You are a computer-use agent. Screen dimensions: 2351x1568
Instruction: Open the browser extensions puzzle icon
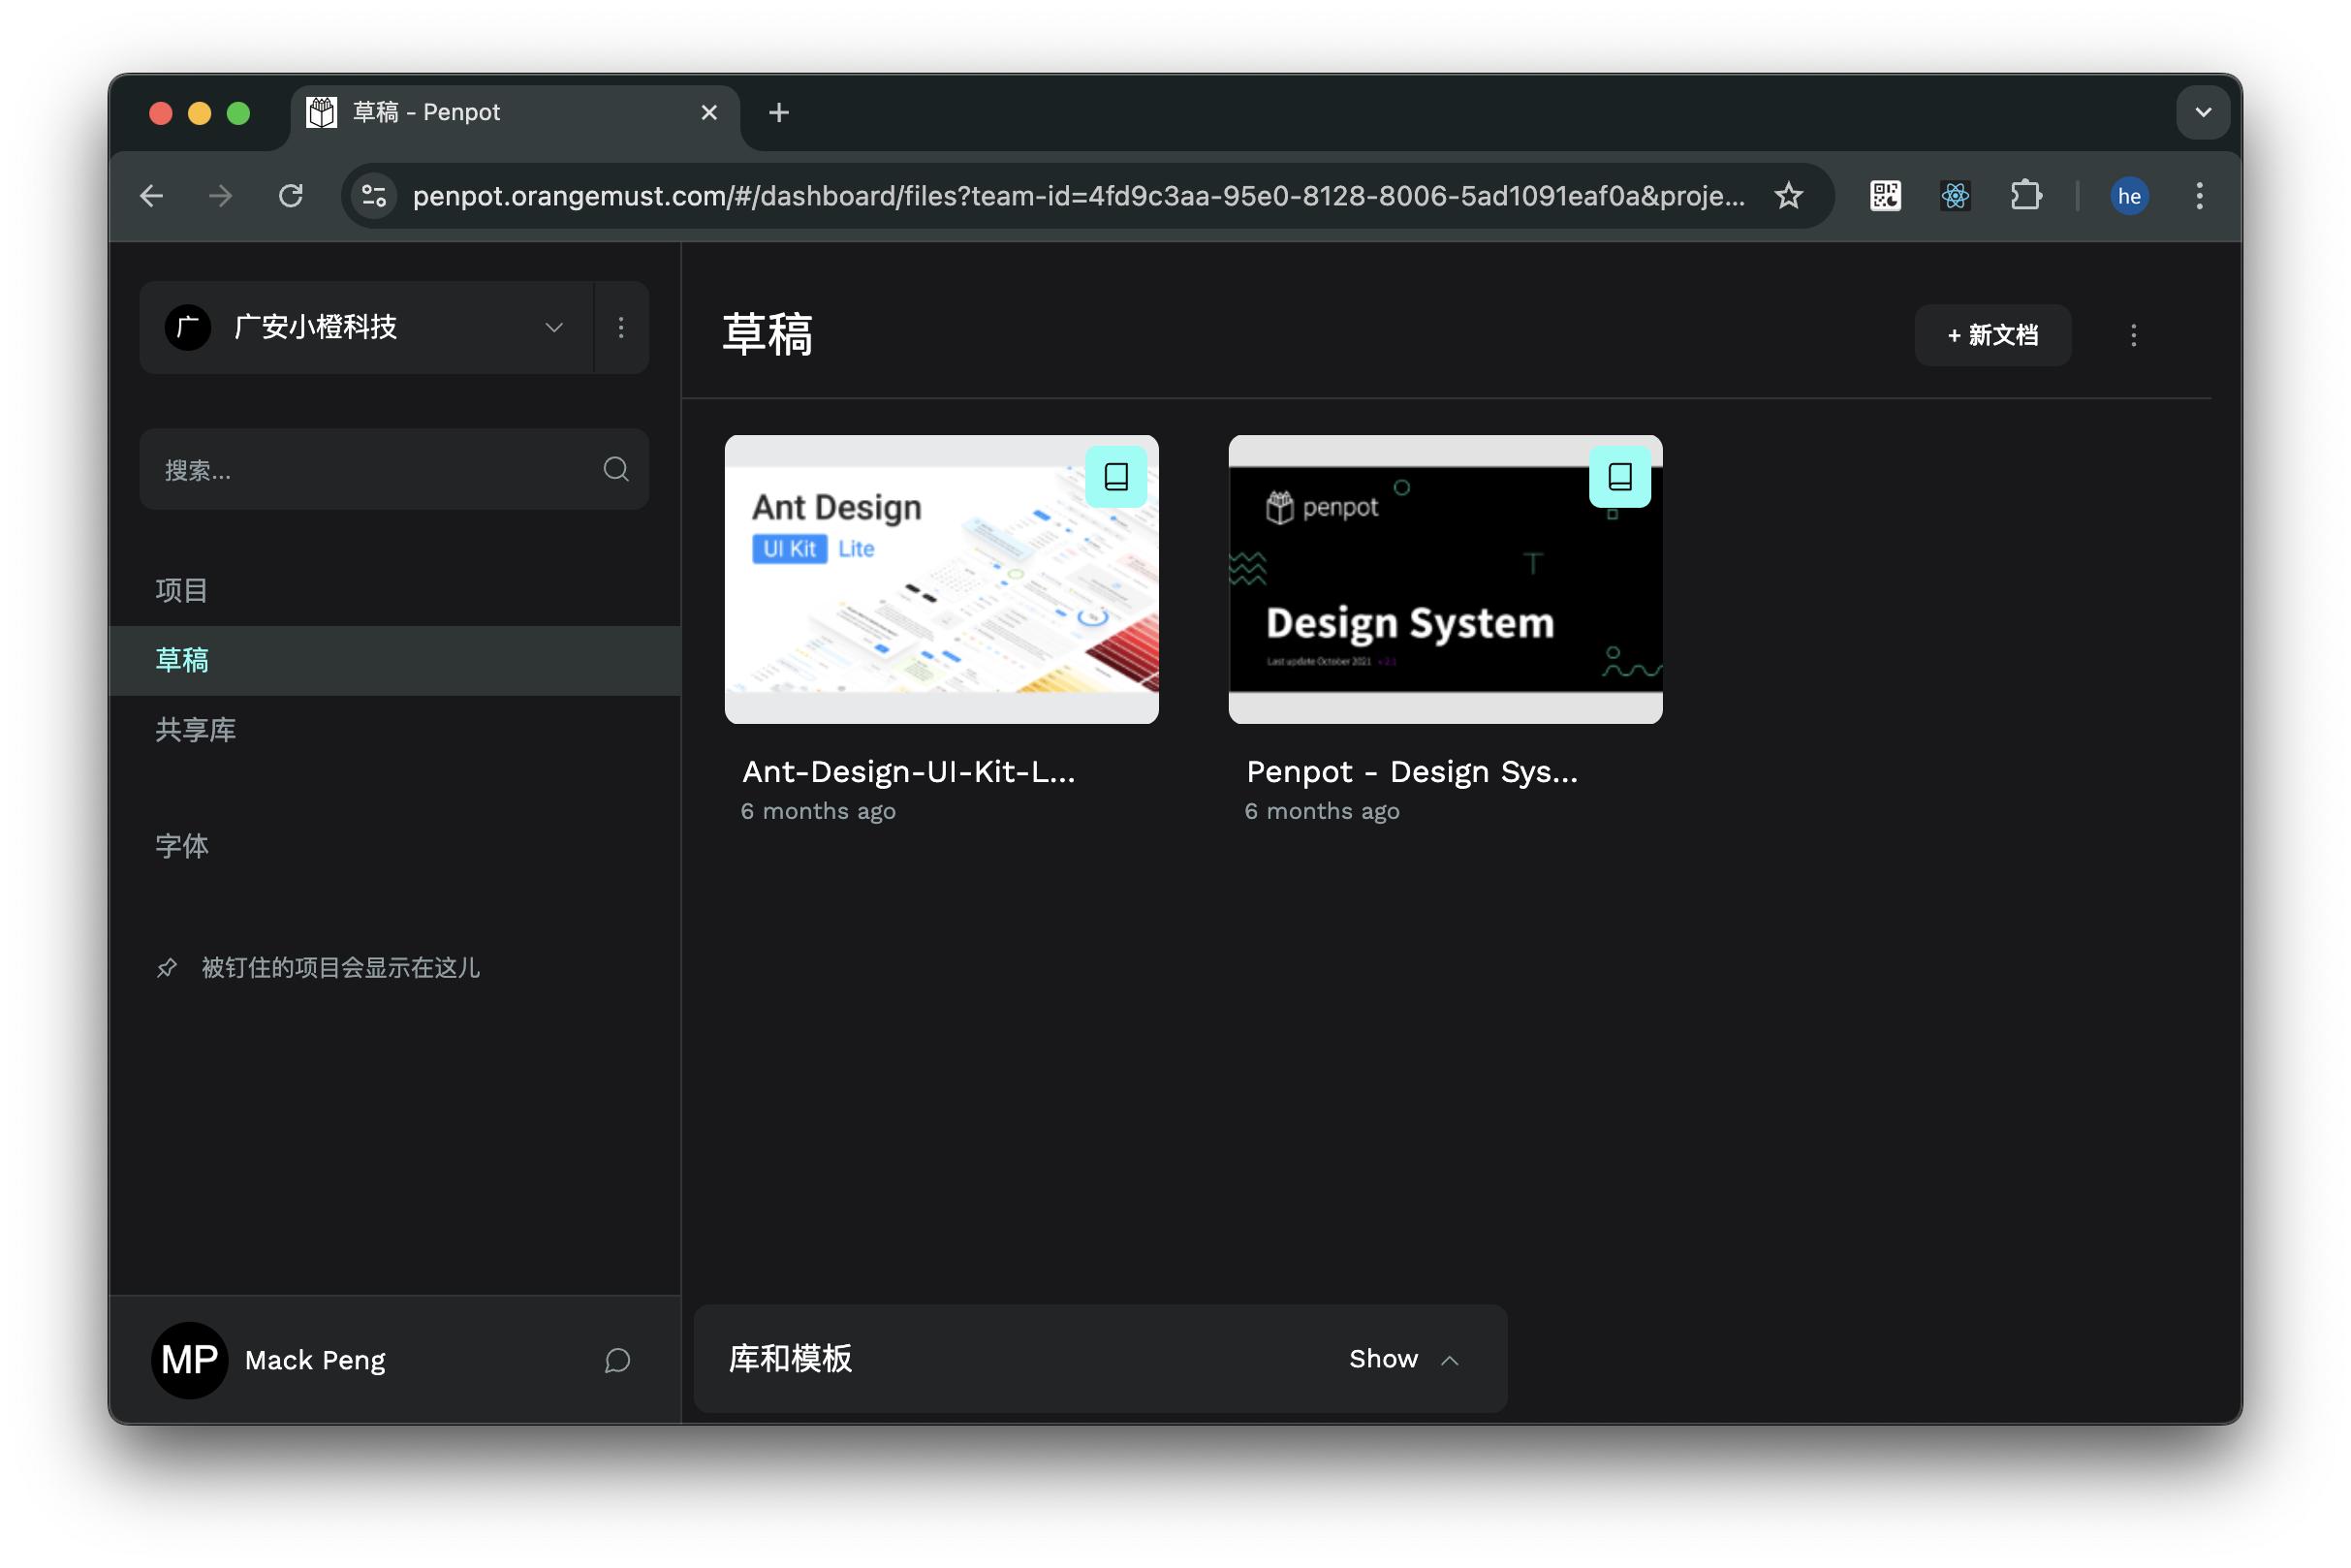tap(2025, 196)
